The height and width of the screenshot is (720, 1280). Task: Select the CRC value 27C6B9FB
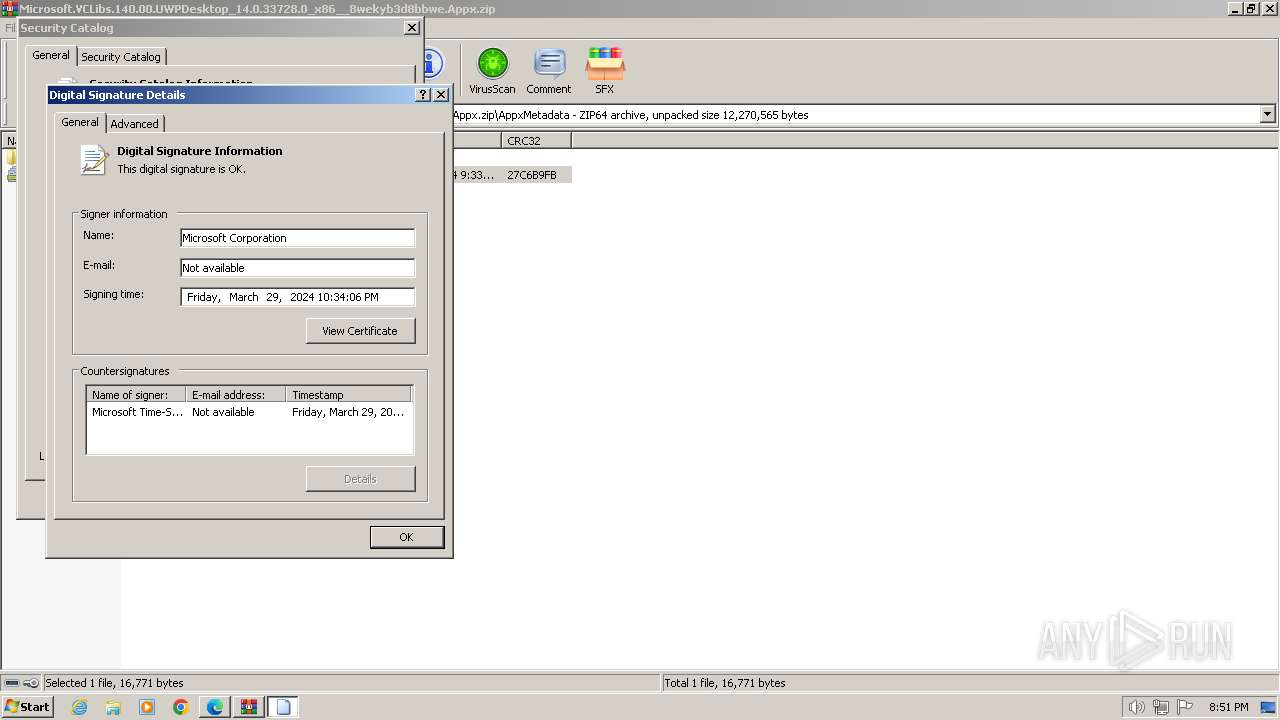(x=532, y=175)
